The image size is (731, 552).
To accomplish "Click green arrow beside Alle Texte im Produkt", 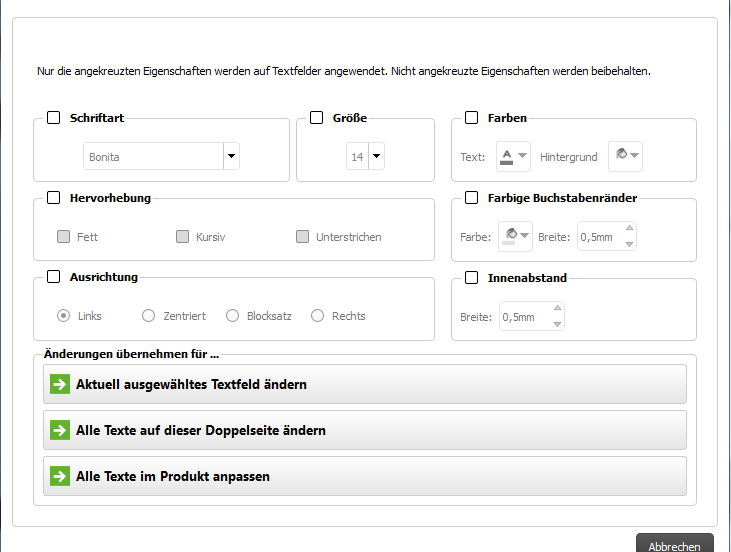I will click(x=60, y=476).
